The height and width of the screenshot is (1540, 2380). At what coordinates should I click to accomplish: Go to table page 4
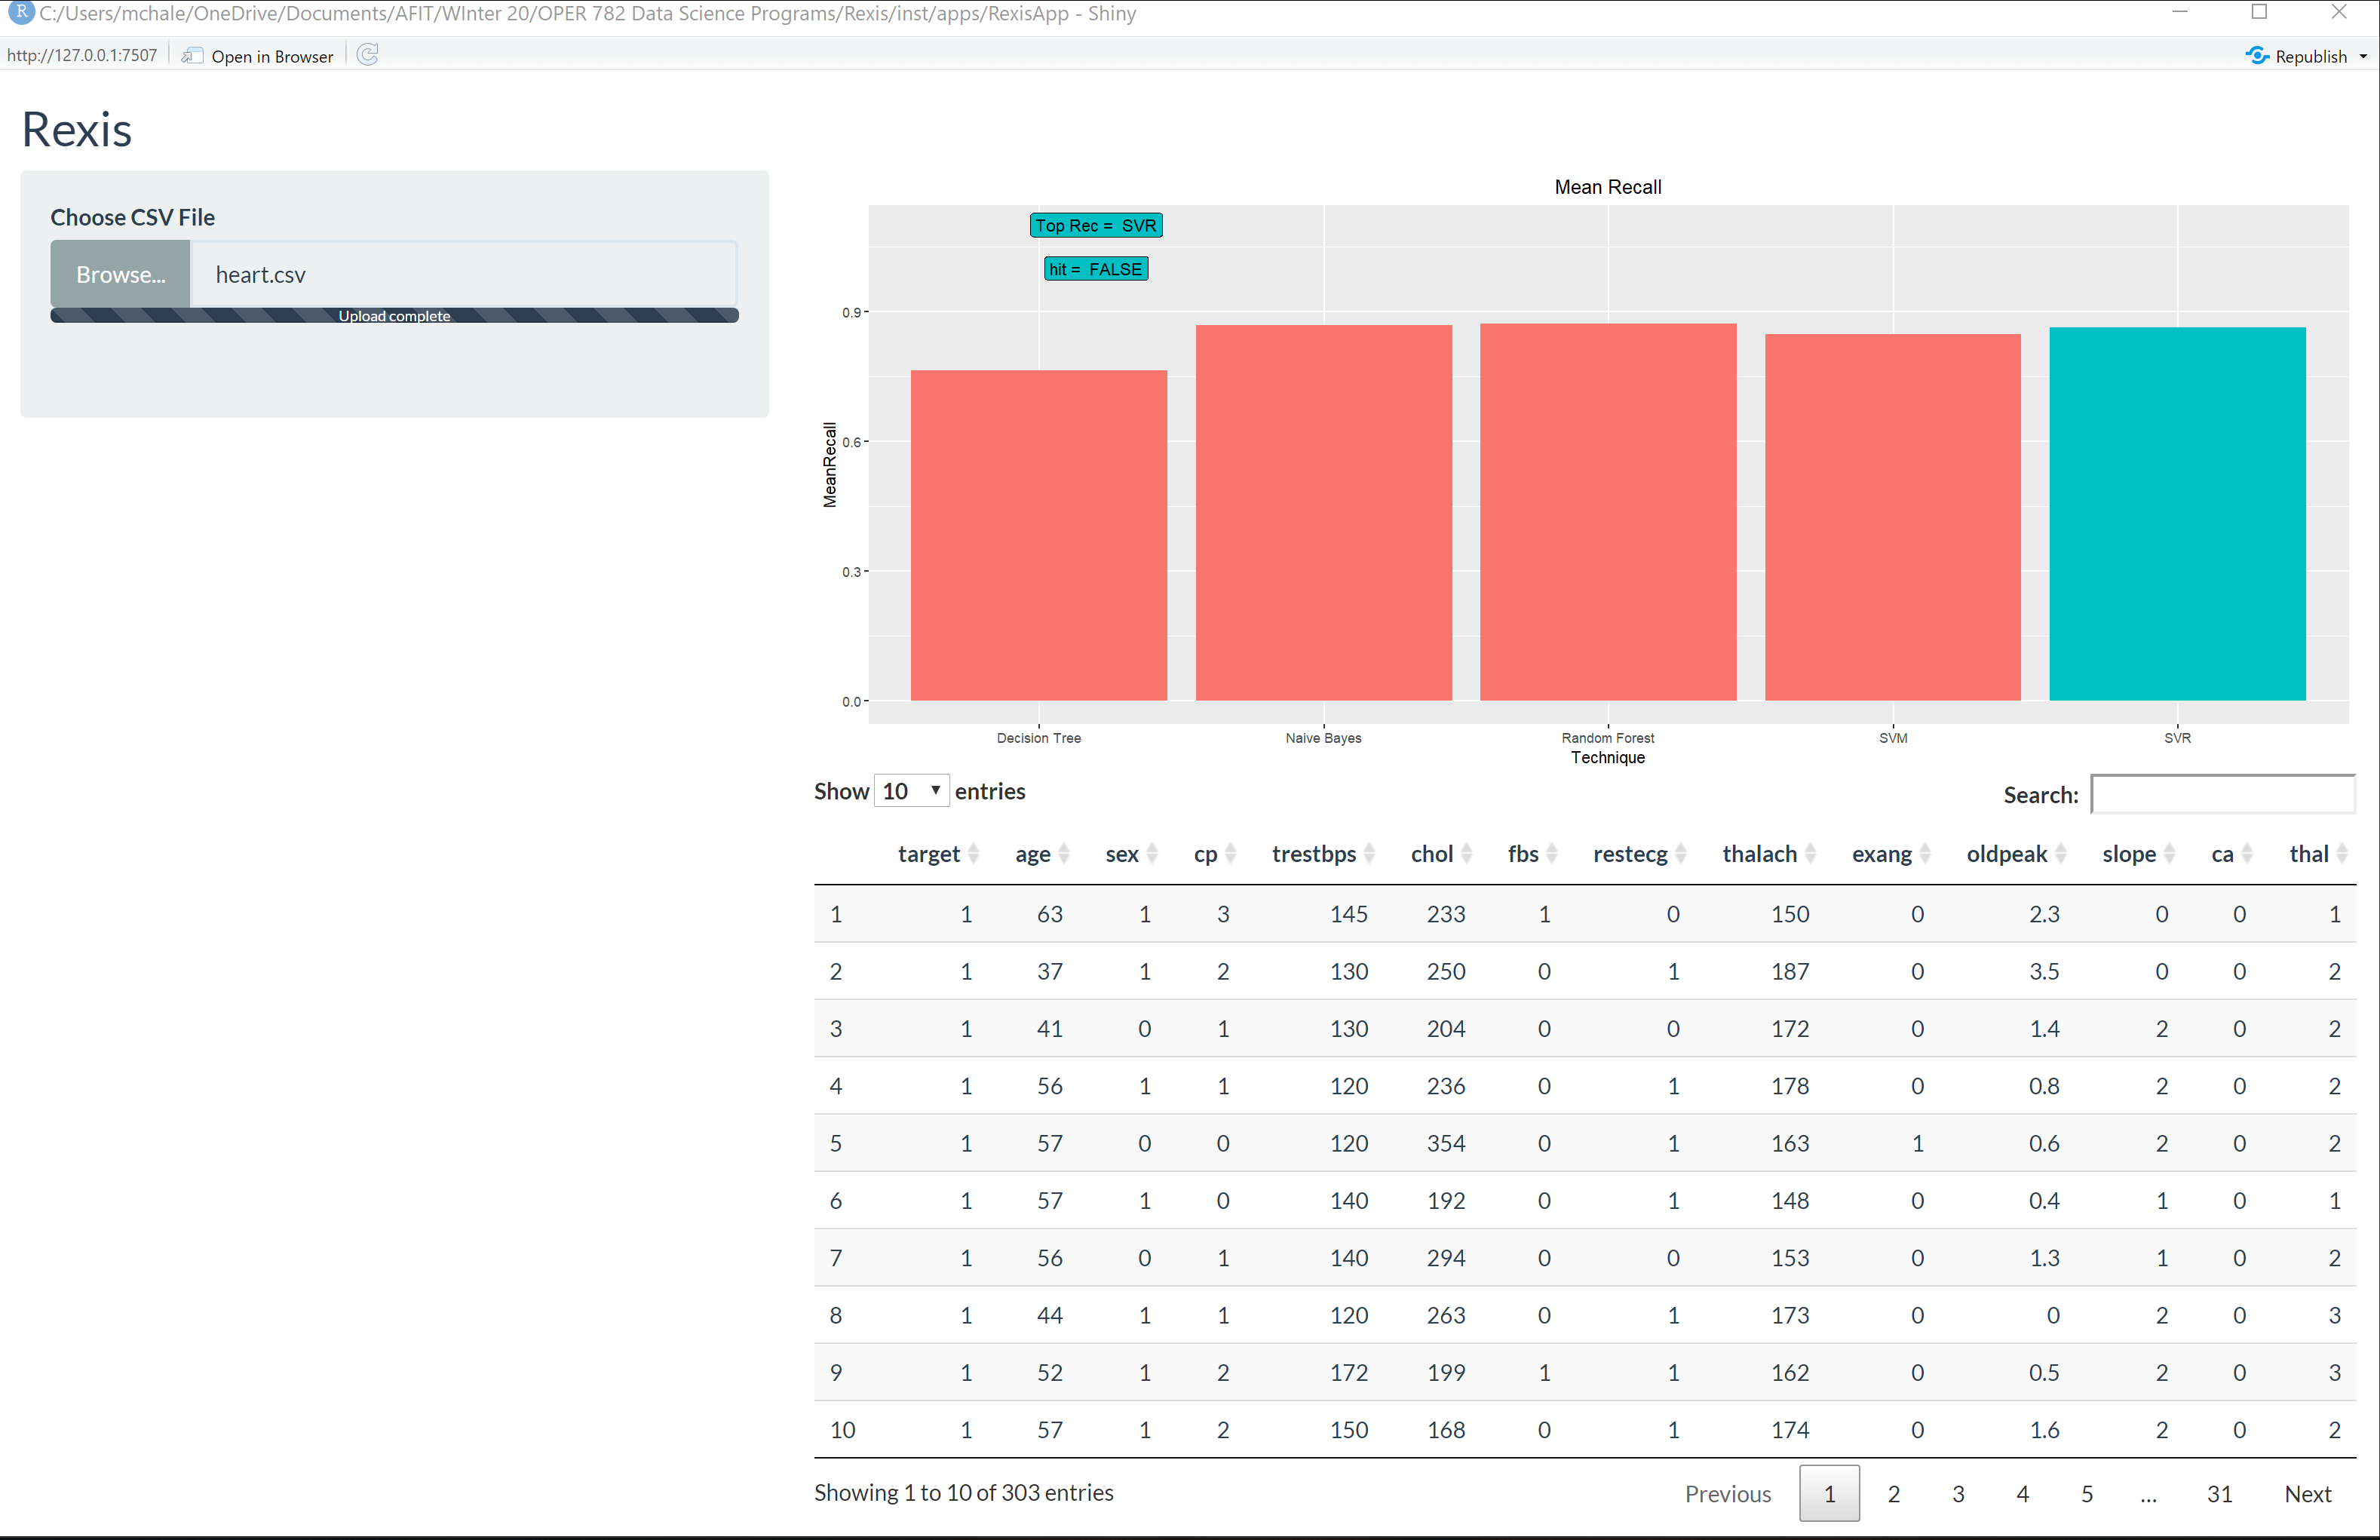point(2022,1493)
